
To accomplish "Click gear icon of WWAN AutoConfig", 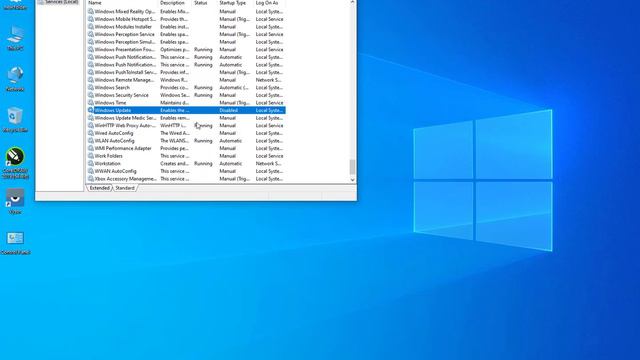I will click(91, 171).
